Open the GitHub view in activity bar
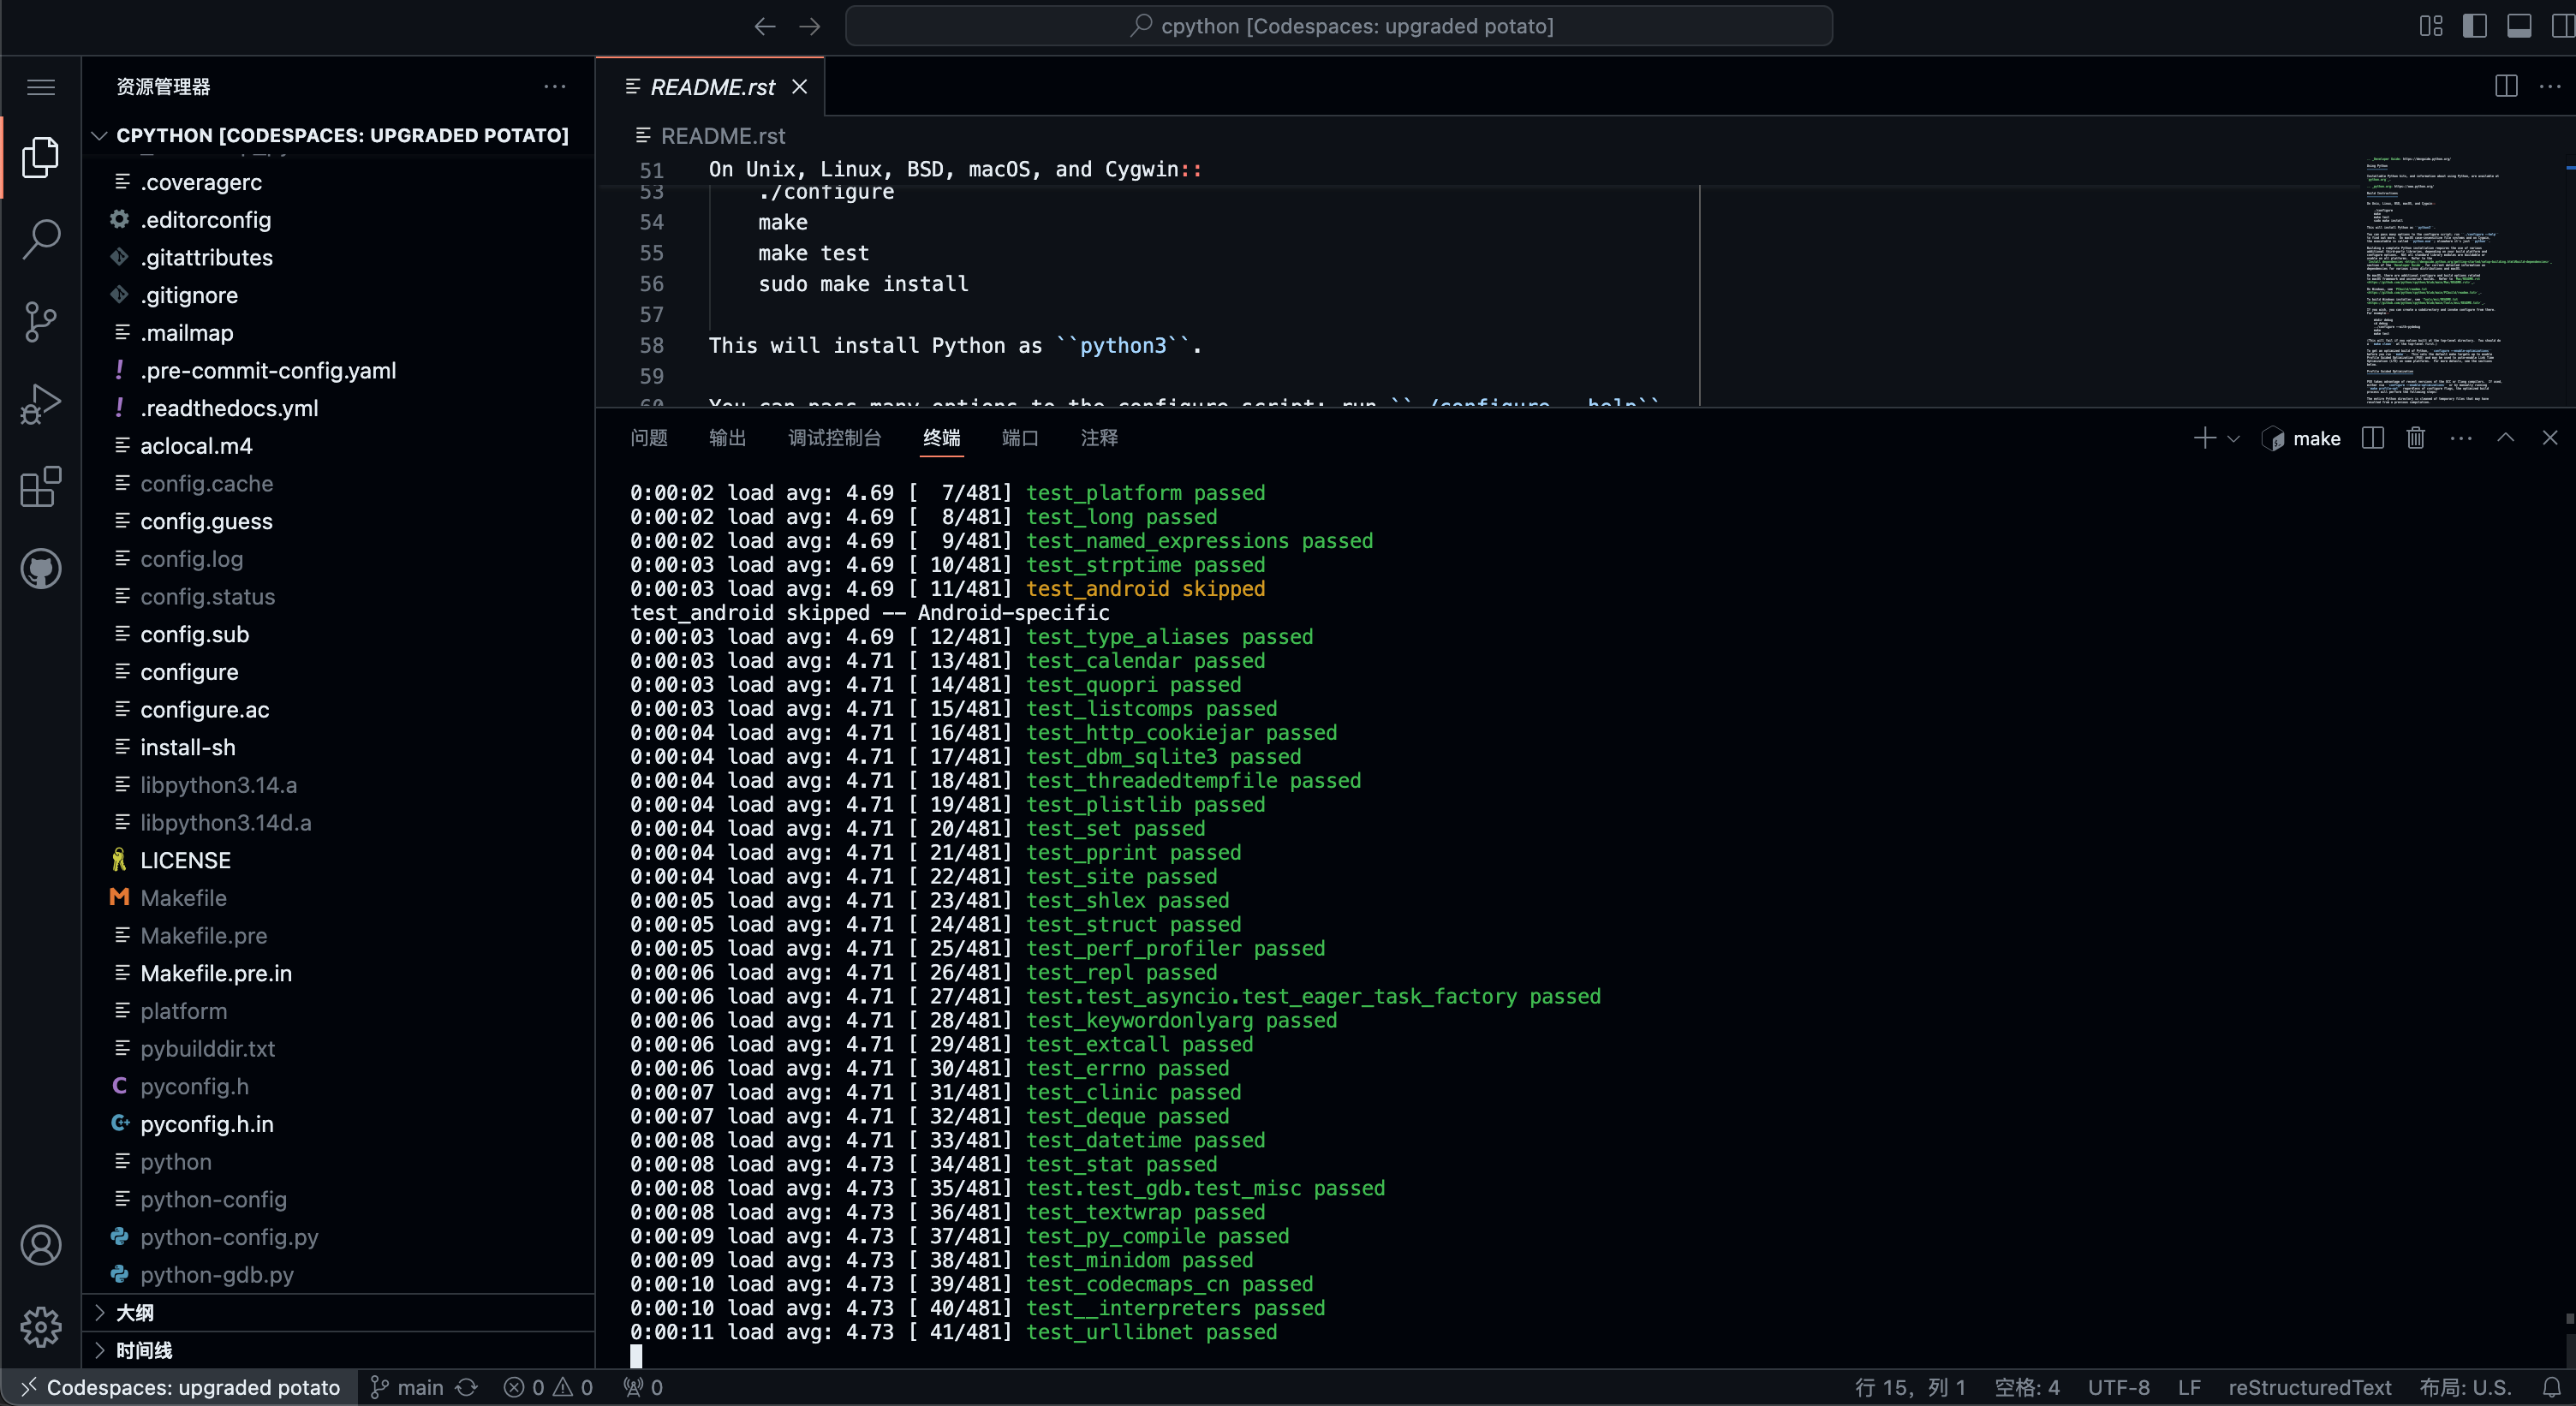The image size is (2576, 1406). [x=41, y=569]
